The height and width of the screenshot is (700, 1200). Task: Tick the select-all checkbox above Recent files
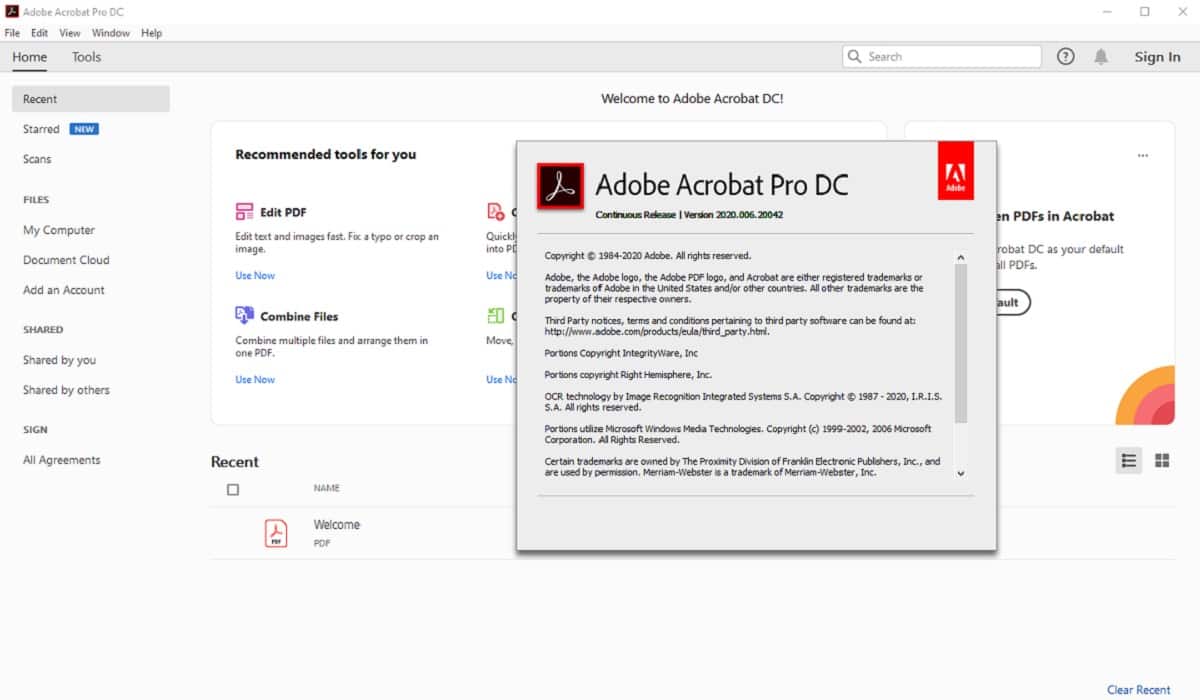233,490
